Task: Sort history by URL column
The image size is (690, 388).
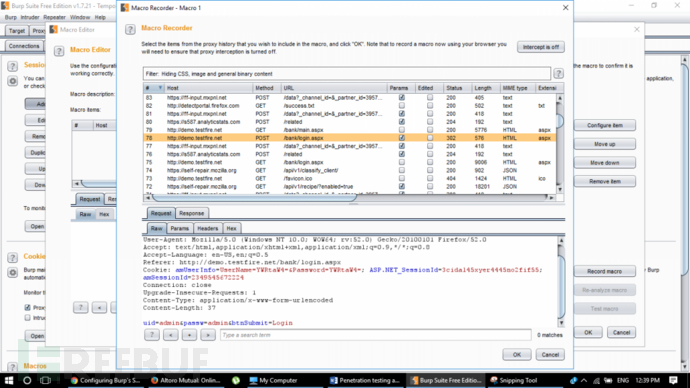Action: click(x=334, y=88)
